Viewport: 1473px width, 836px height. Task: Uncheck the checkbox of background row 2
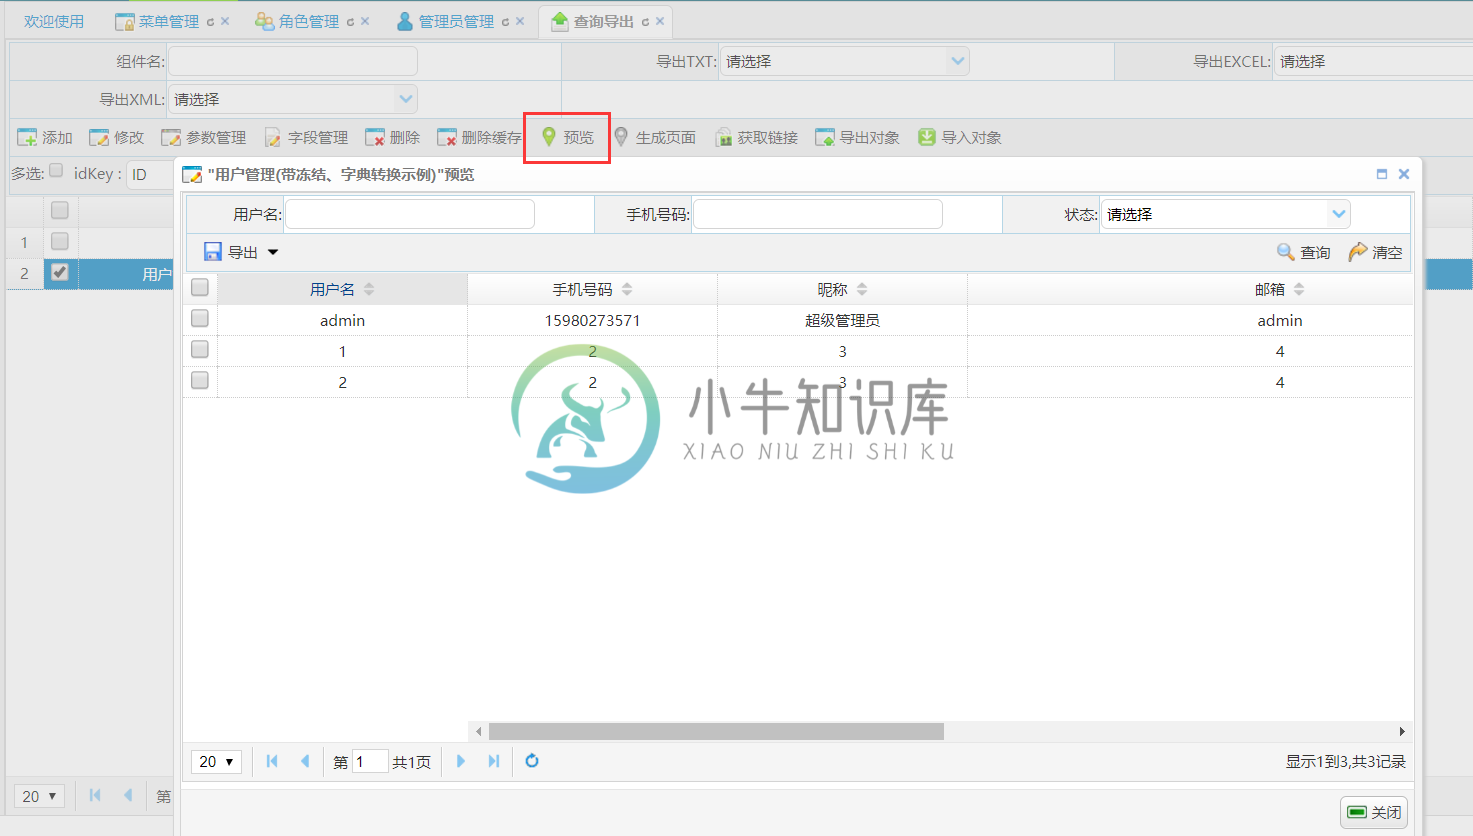pyautogui.click(x=60, y=272)
